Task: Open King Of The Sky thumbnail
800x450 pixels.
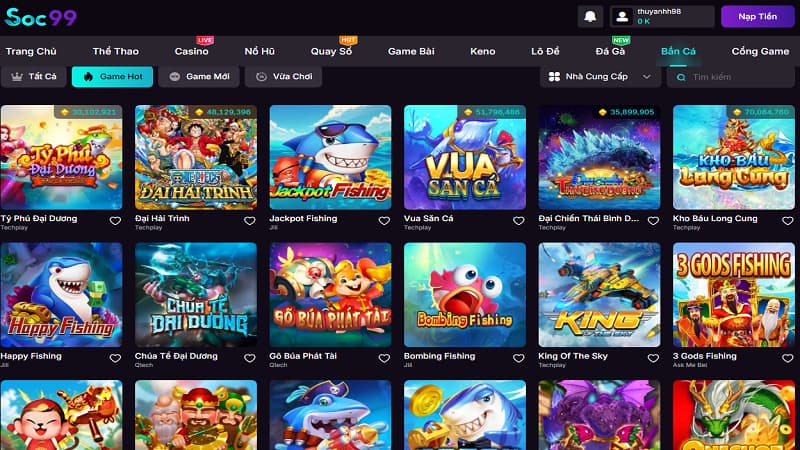Action: (x=599, y=295)
